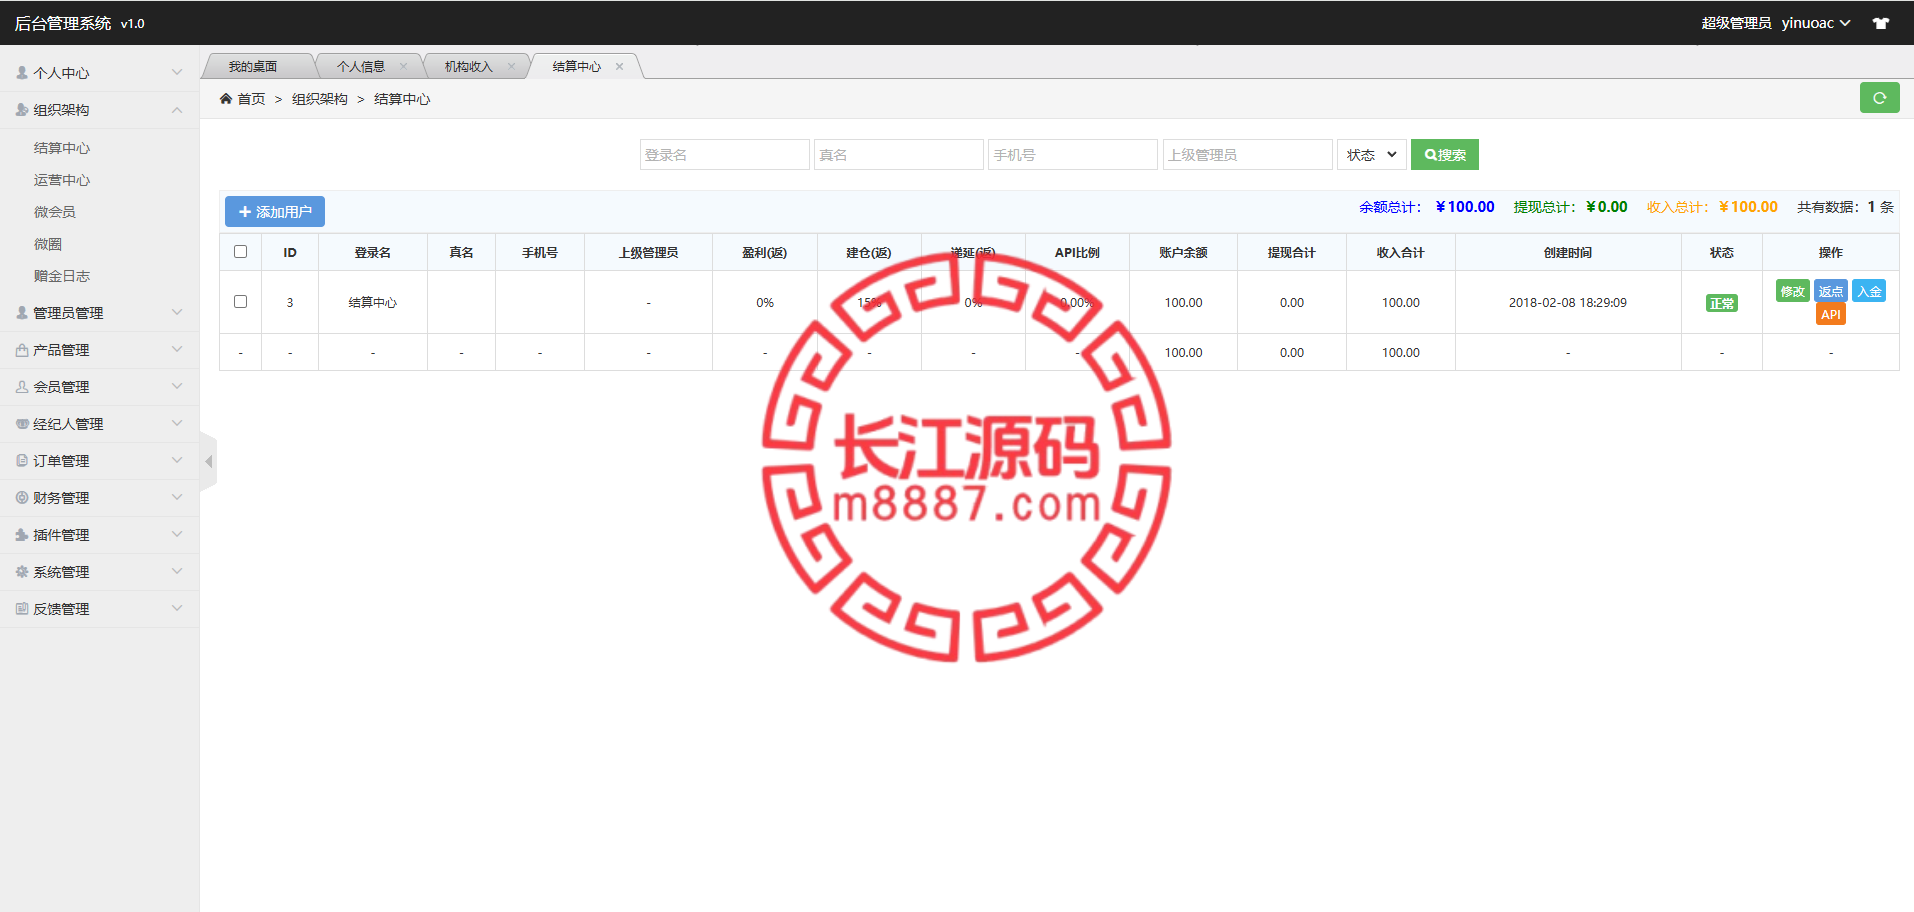Image resolution: width=1914 pixels, height=912 pixels.
Task: Click the 插件管理 plugin icon
Action: click(22, 534)
